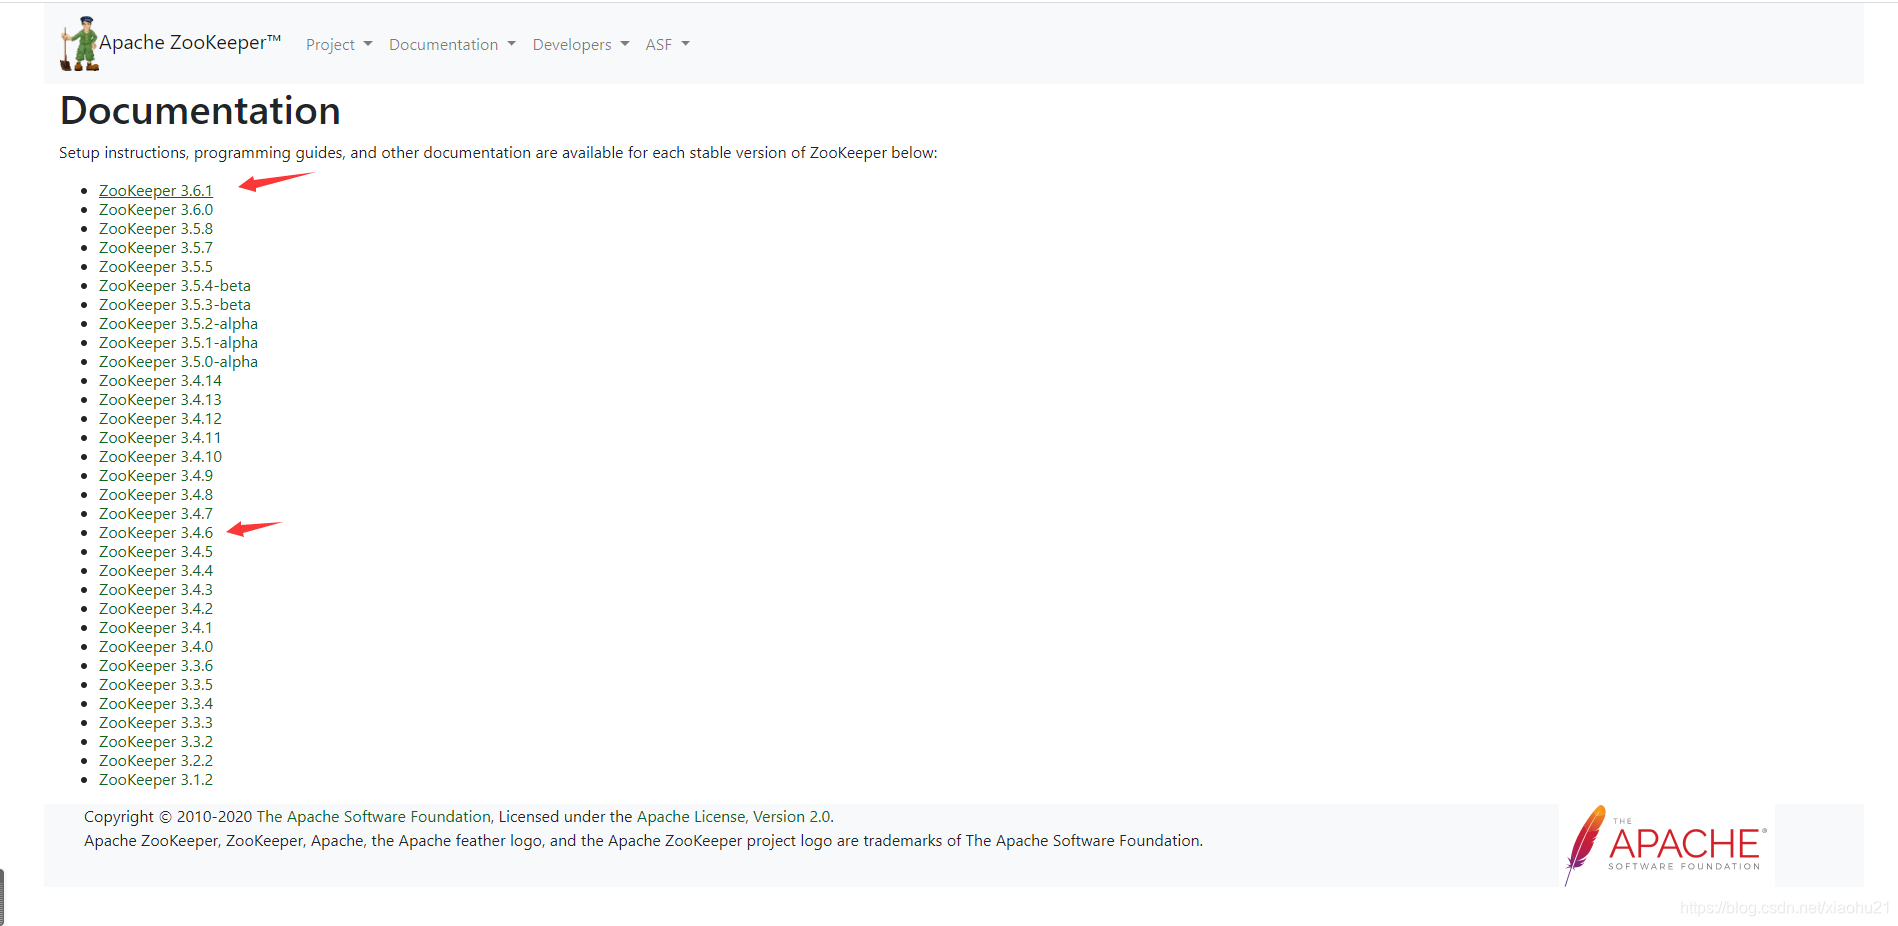Open ZooKeeper 3.4.3 documentation link
Image resolution: width=1898 pixels, height=926 pixels.
tap(156, 590)
